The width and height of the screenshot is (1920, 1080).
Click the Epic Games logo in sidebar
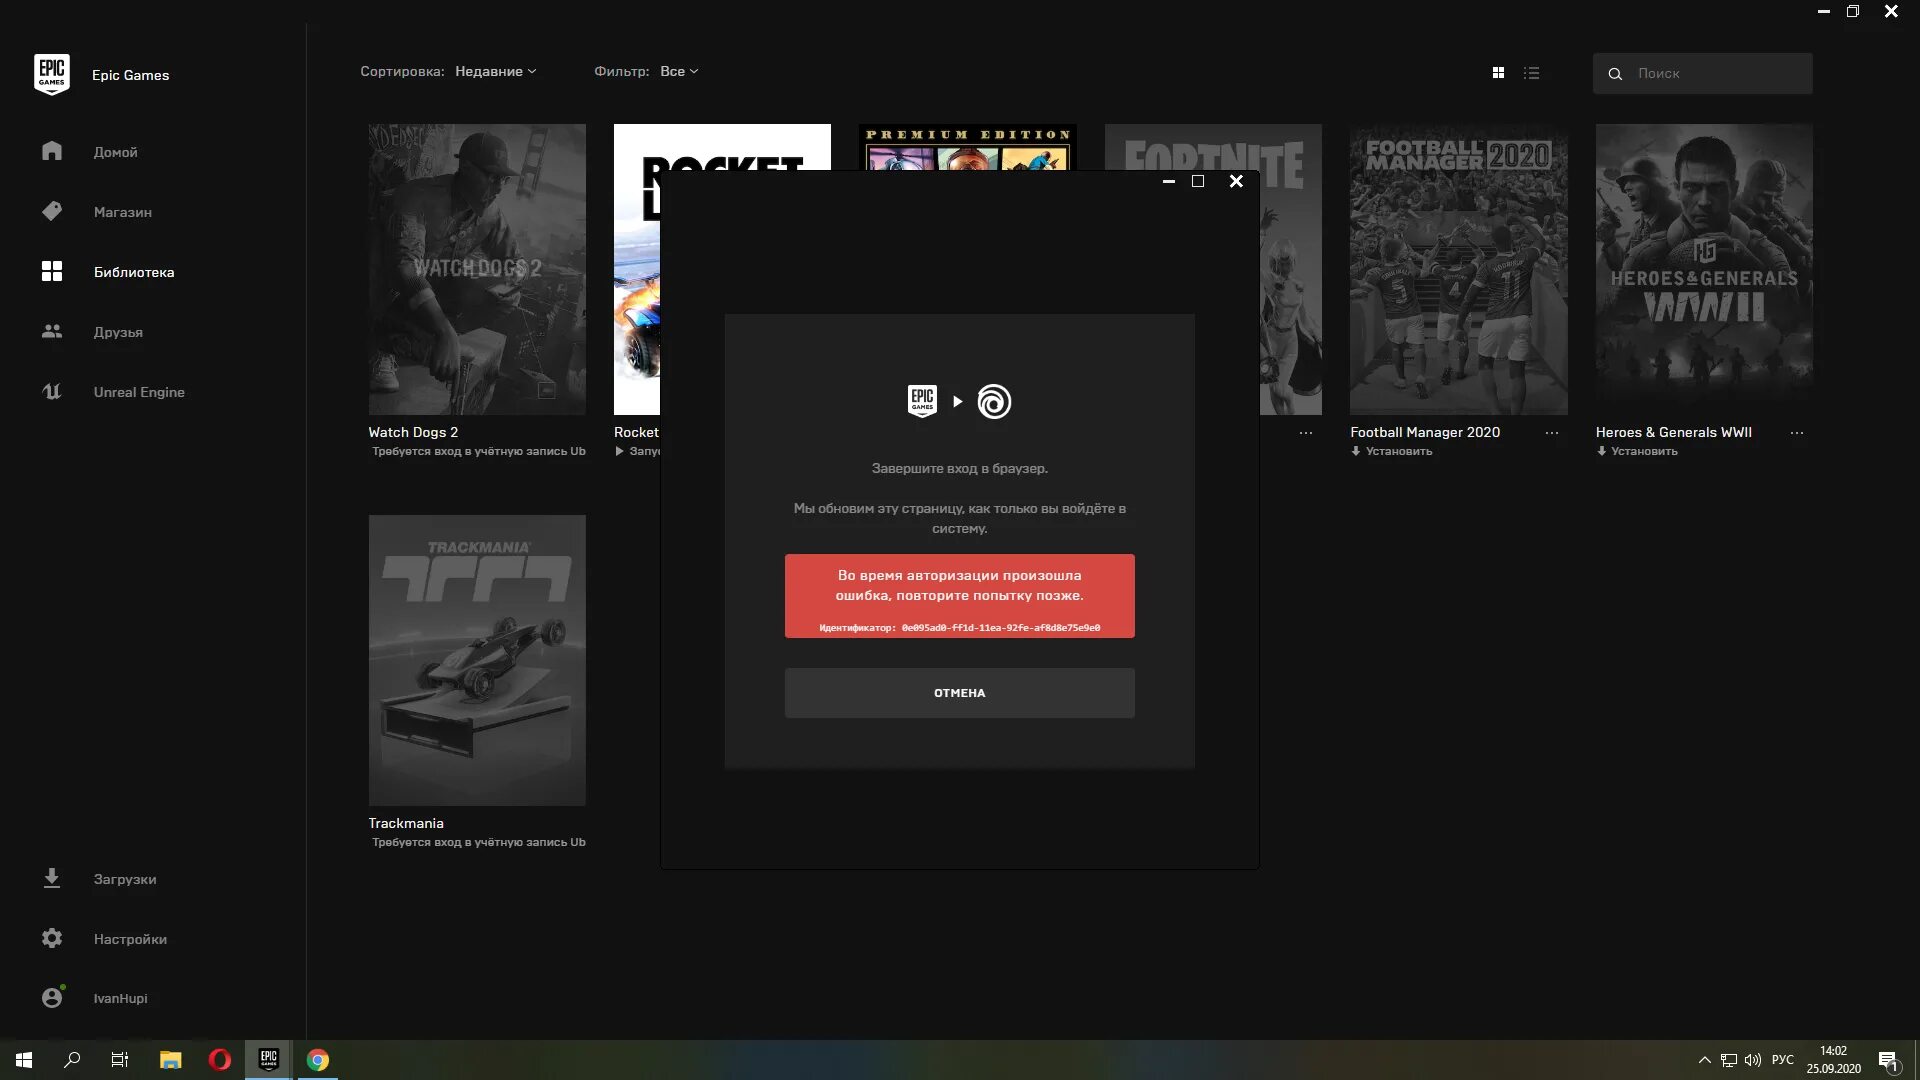pyautogui.click(x=52, y=75)
